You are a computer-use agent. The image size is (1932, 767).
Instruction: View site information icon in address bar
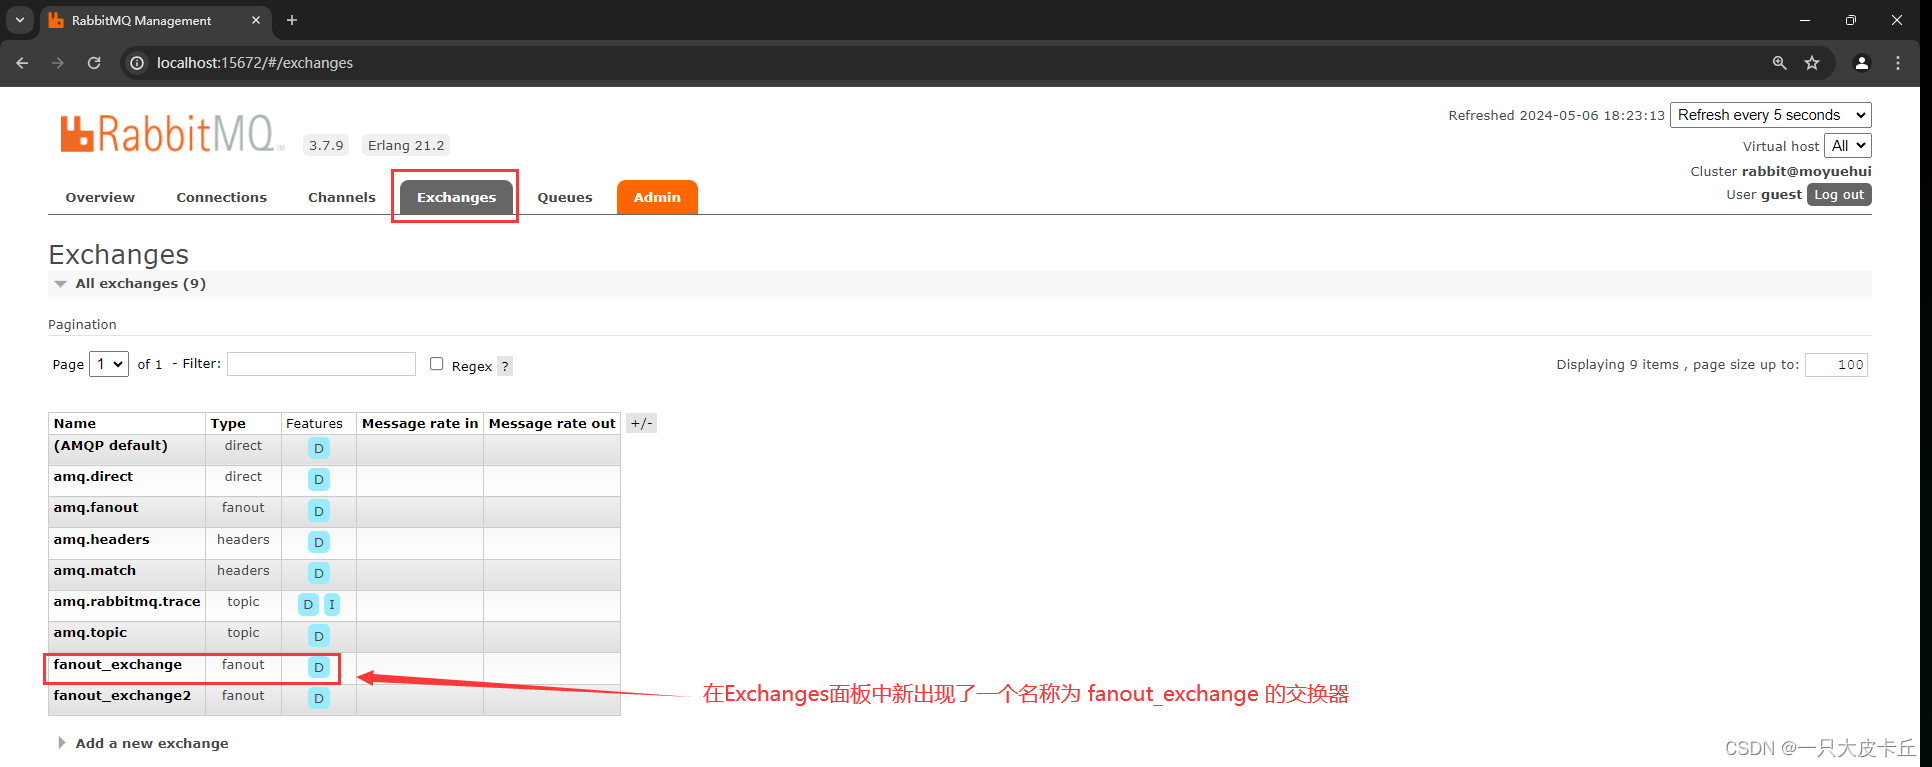[x=138, y=63]
